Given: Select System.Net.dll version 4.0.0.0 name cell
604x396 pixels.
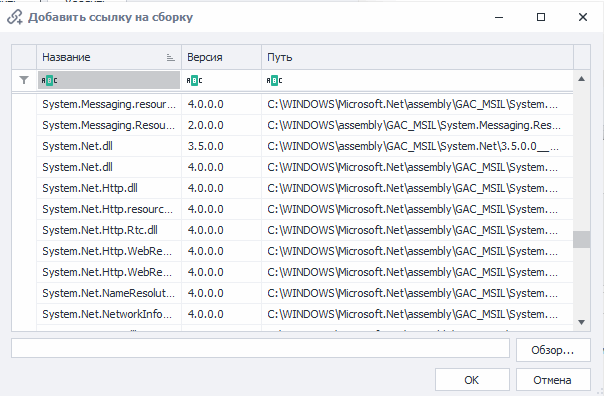Looking at the screenshot, I should [x=109, y=167].
